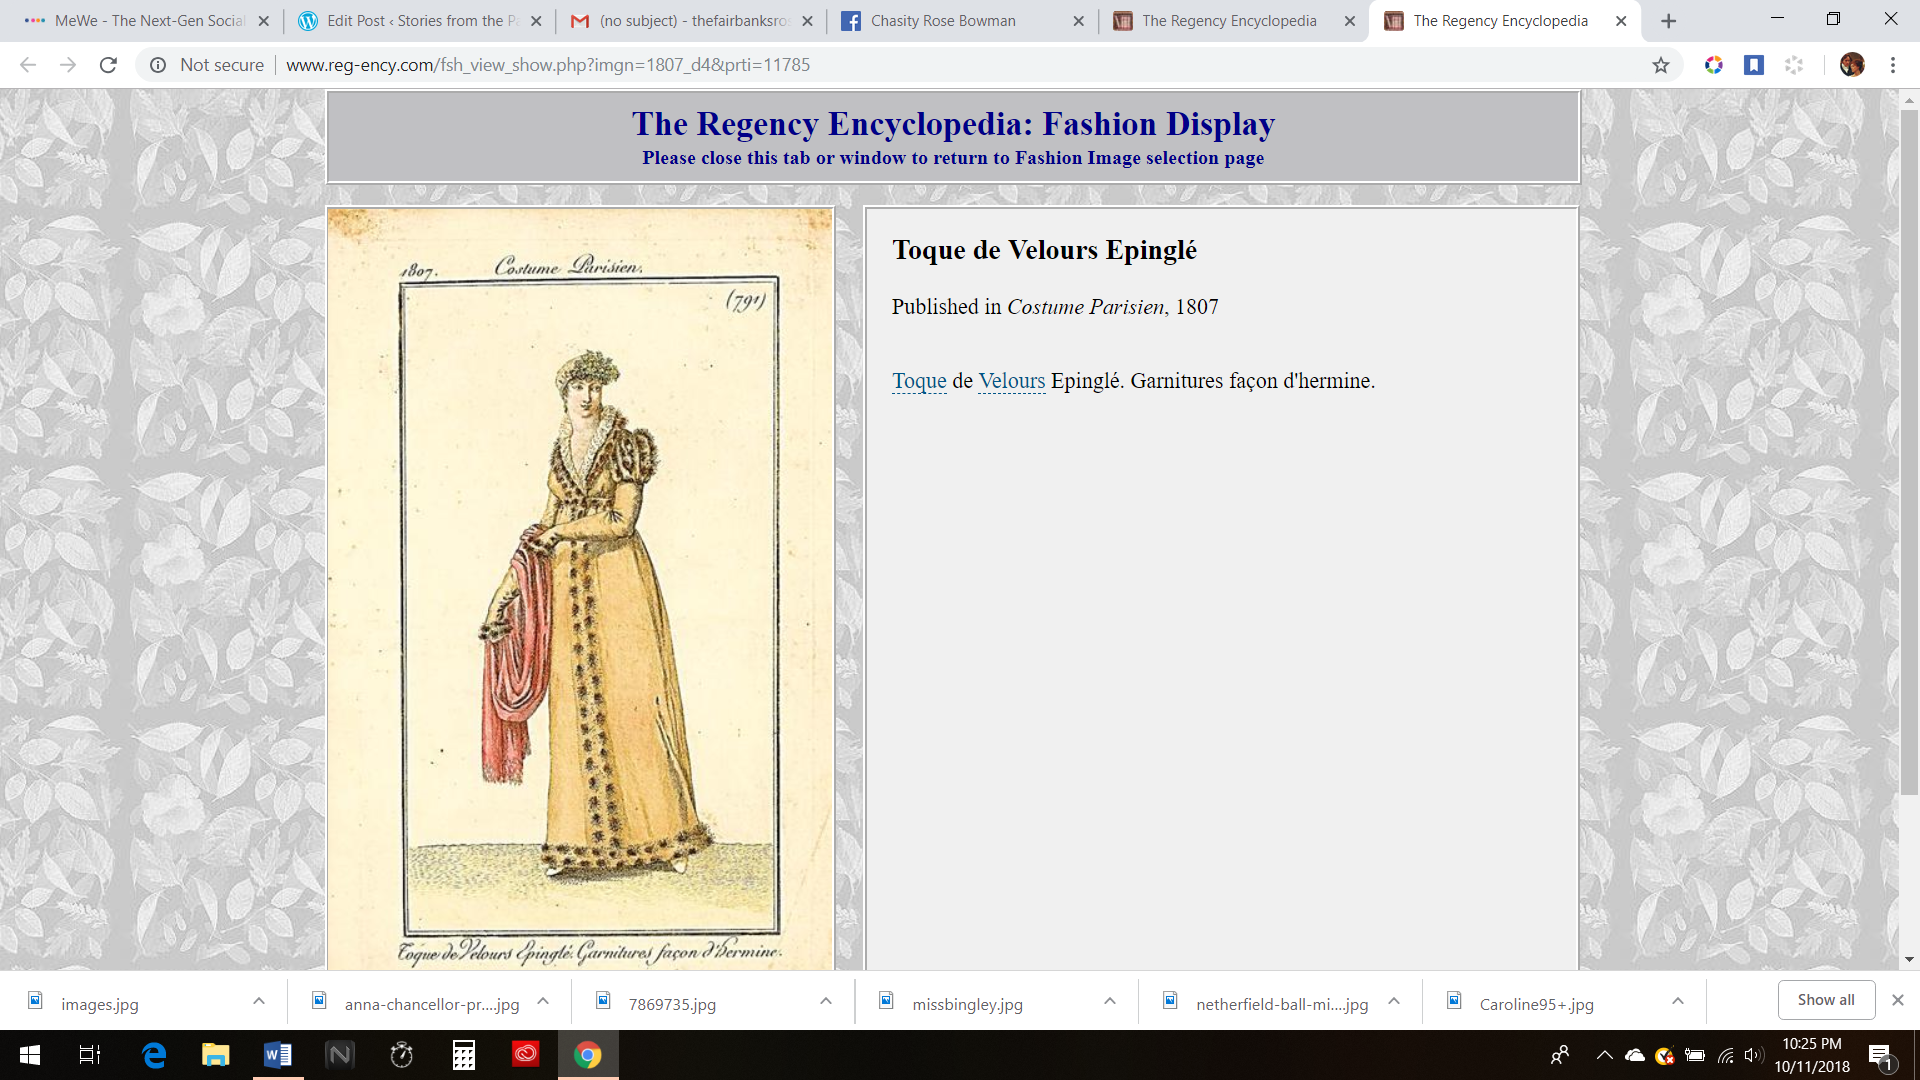Expand options for images.jpg download

tap(259, 1001)
